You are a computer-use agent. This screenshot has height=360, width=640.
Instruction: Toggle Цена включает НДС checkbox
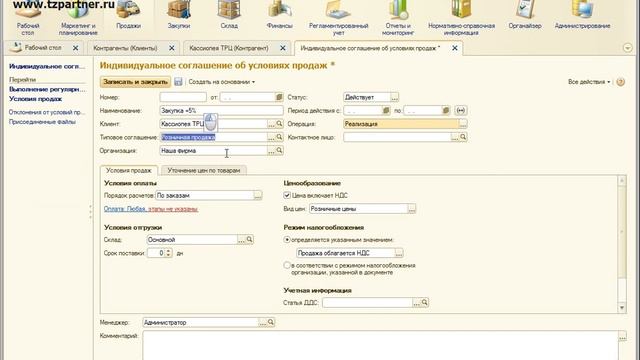point(287,196)
